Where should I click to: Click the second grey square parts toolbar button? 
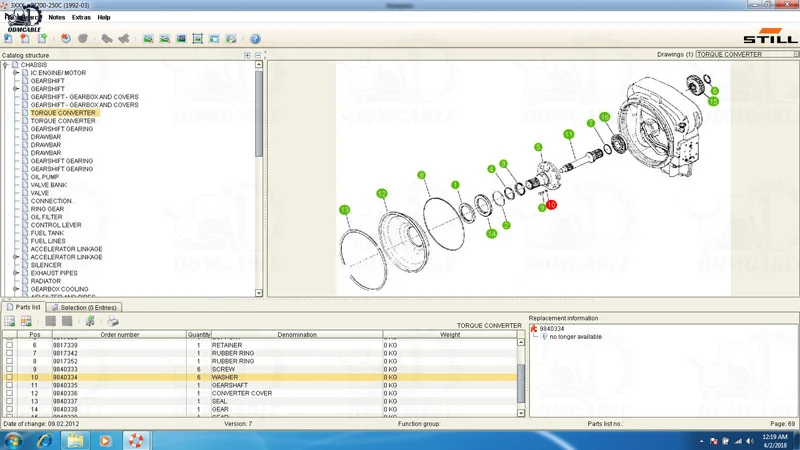[x=67, y=321]
